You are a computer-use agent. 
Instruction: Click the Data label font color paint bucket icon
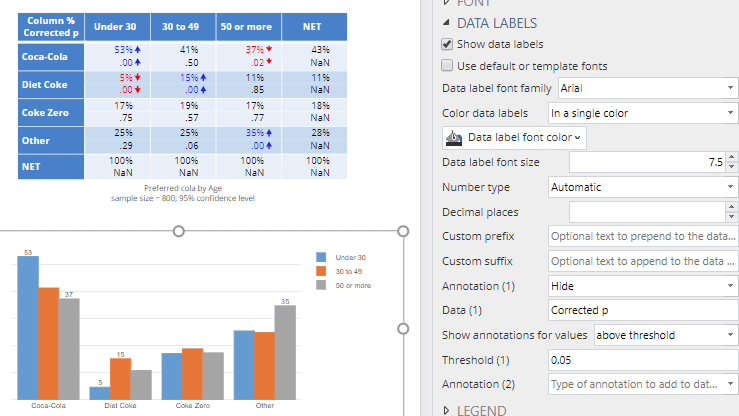453,137
